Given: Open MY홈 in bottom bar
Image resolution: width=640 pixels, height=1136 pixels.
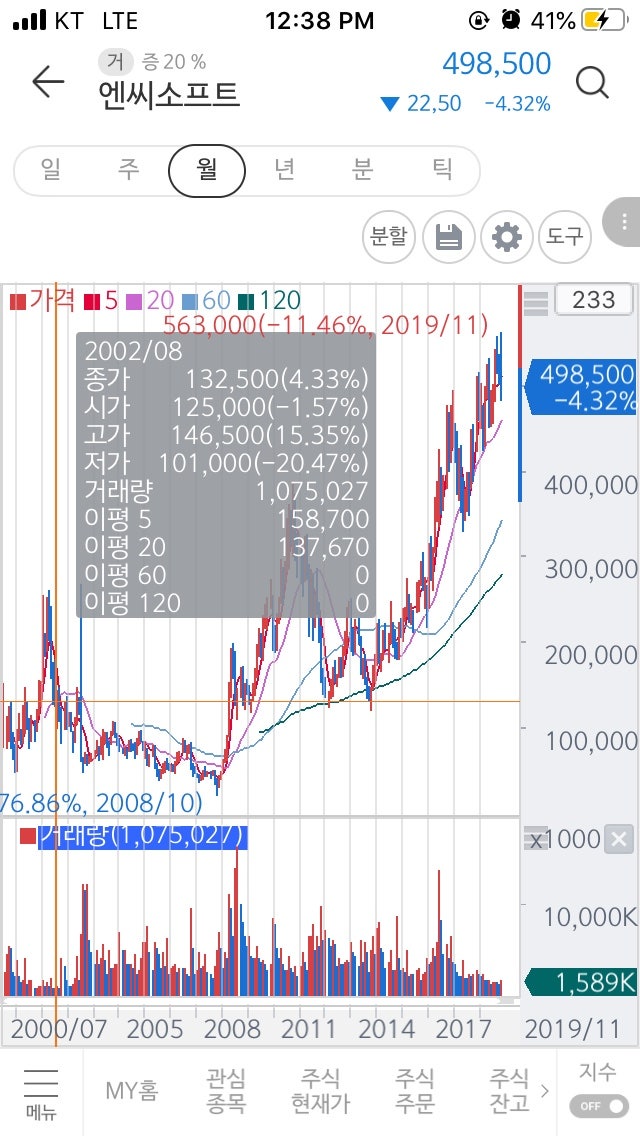Looking at the screenshot, I should point(132,1090).
